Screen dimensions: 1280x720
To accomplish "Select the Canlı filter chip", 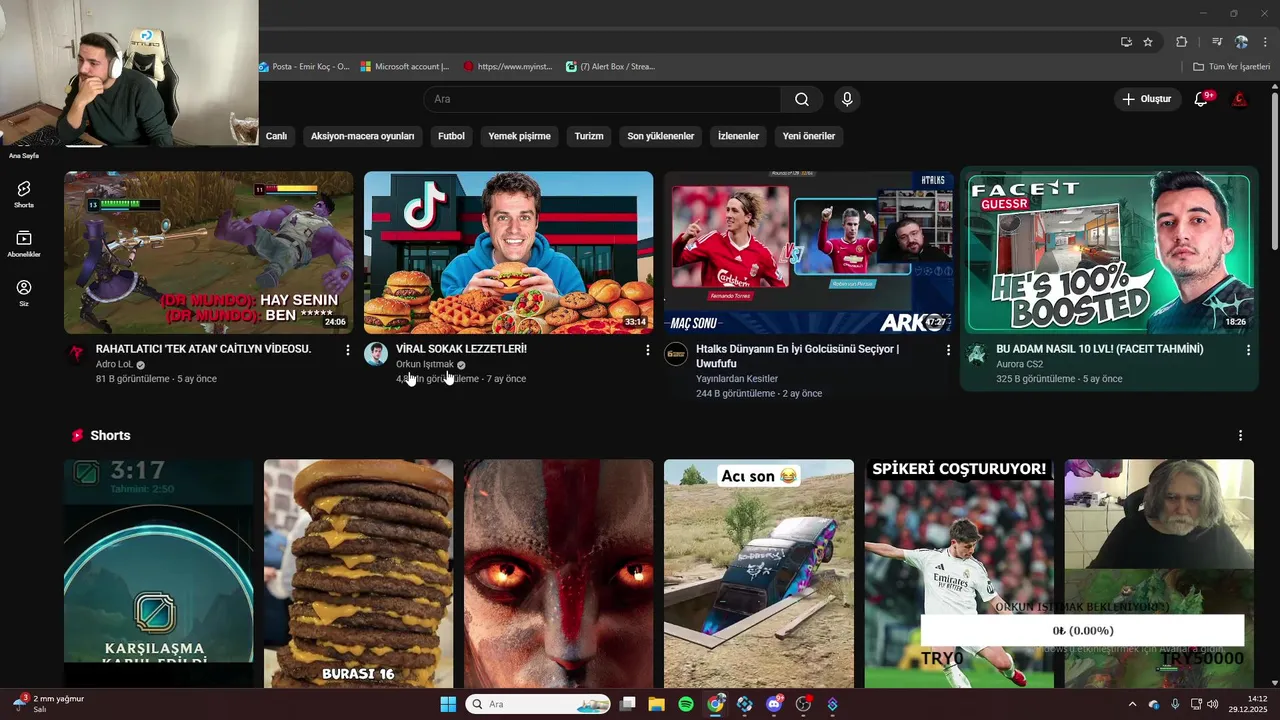I will point(276,136).
